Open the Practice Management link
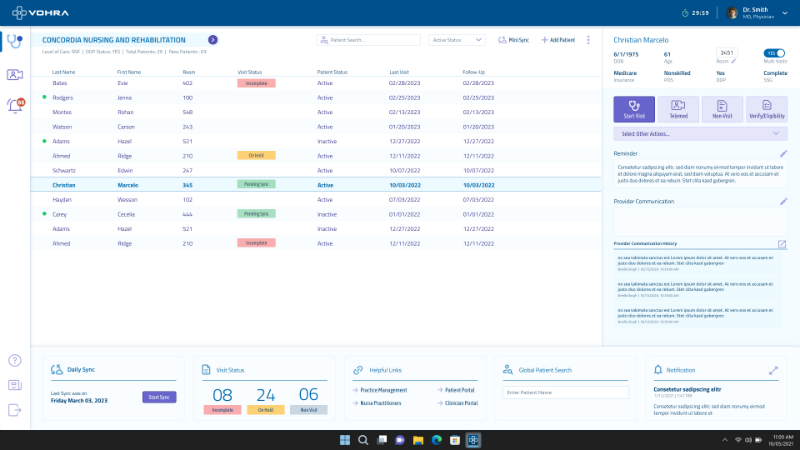 (x=381, y=389)
